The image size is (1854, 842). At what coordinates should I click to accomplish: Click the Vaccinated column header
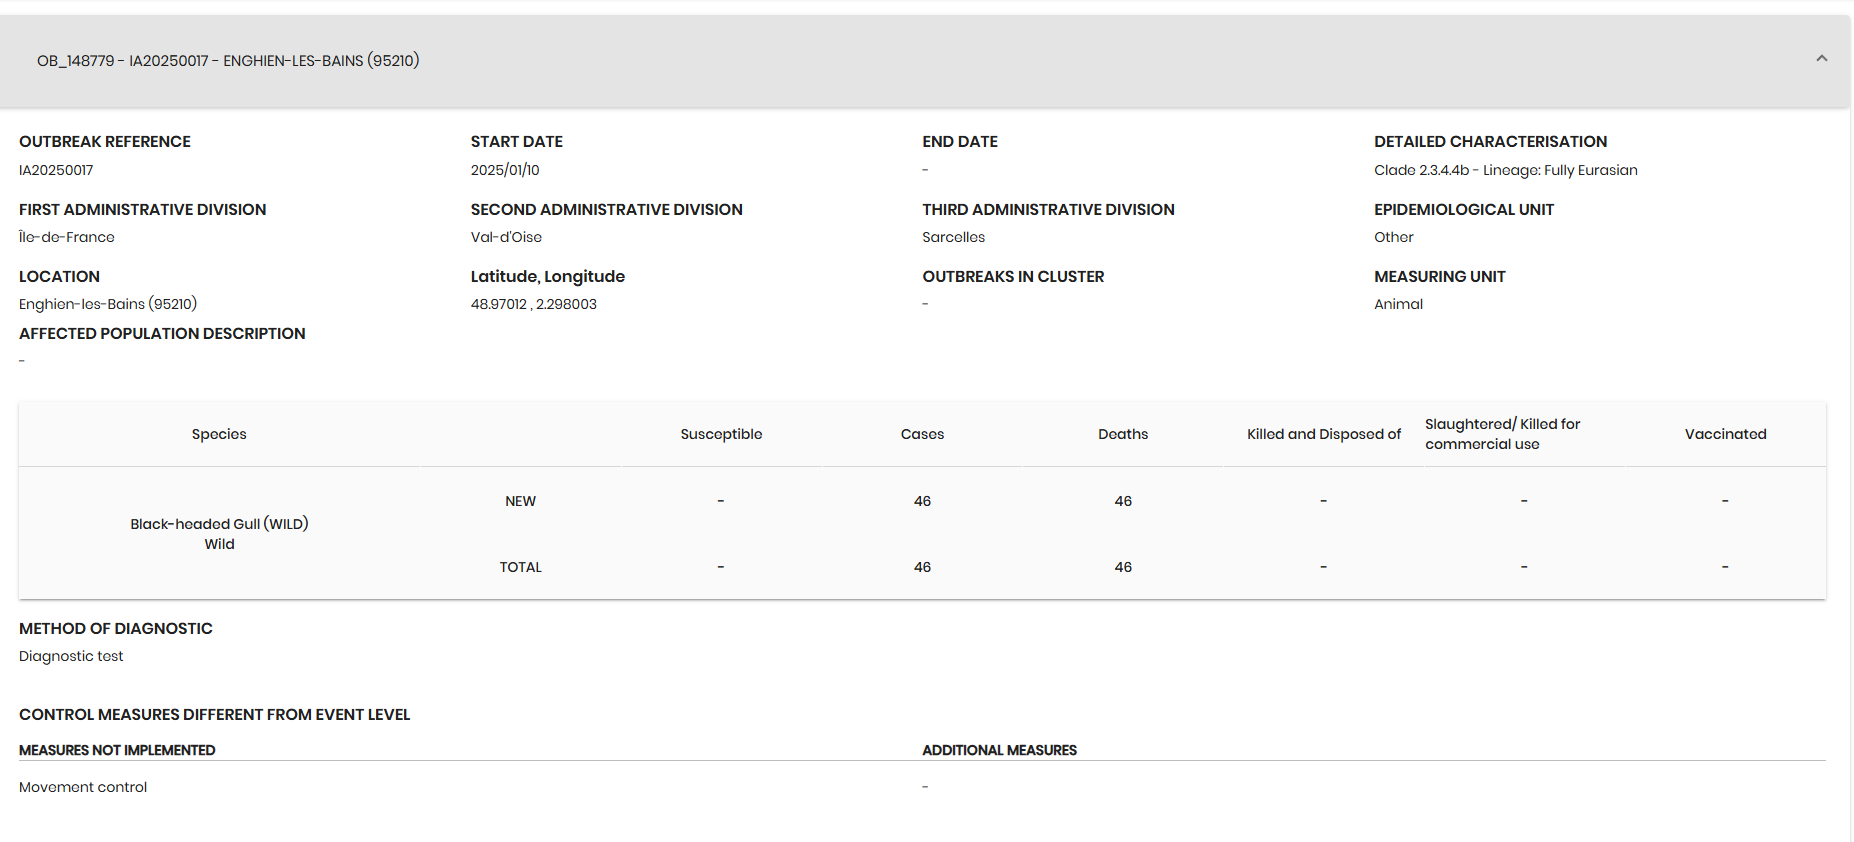click(x=1725, y=434)
